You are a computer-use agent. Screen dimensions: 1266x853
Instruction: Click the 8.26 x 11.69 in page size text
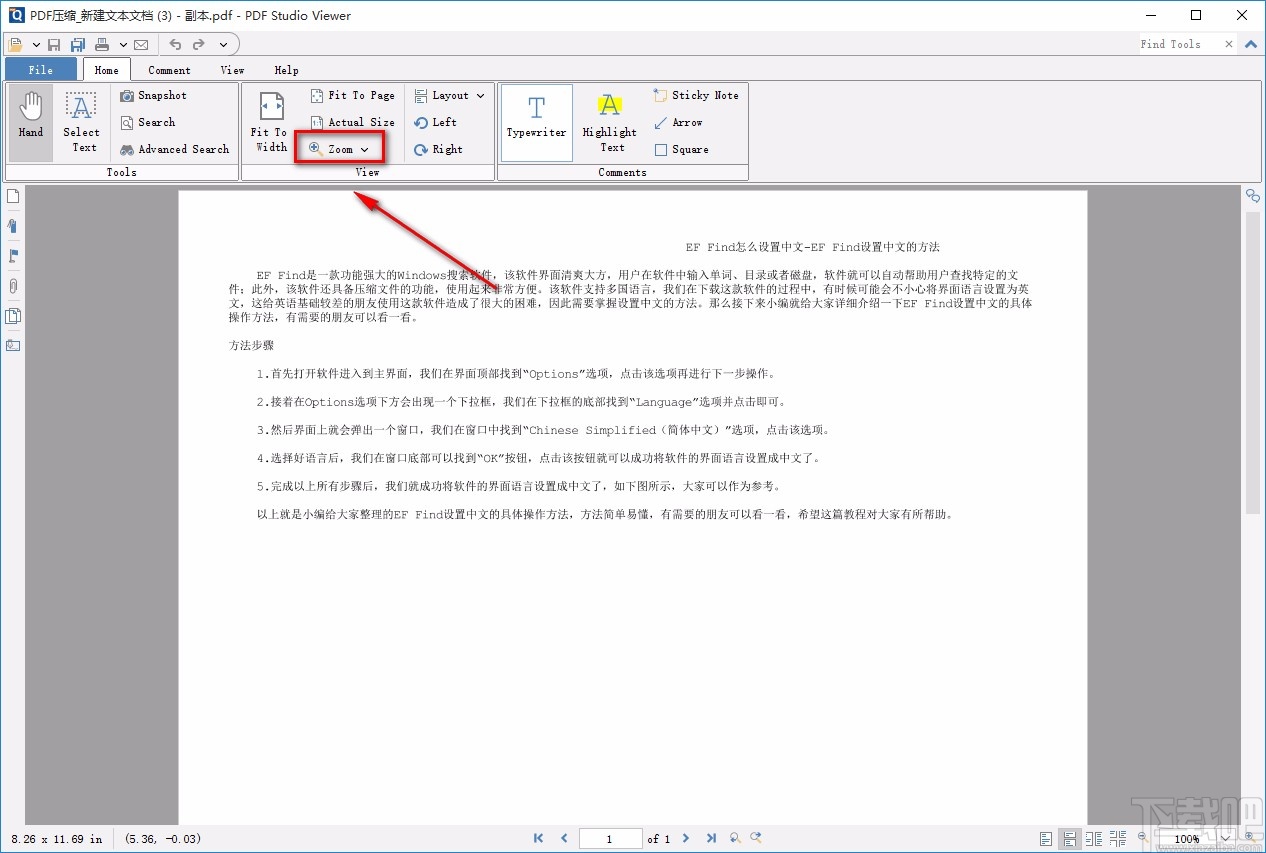coord(57,839)
